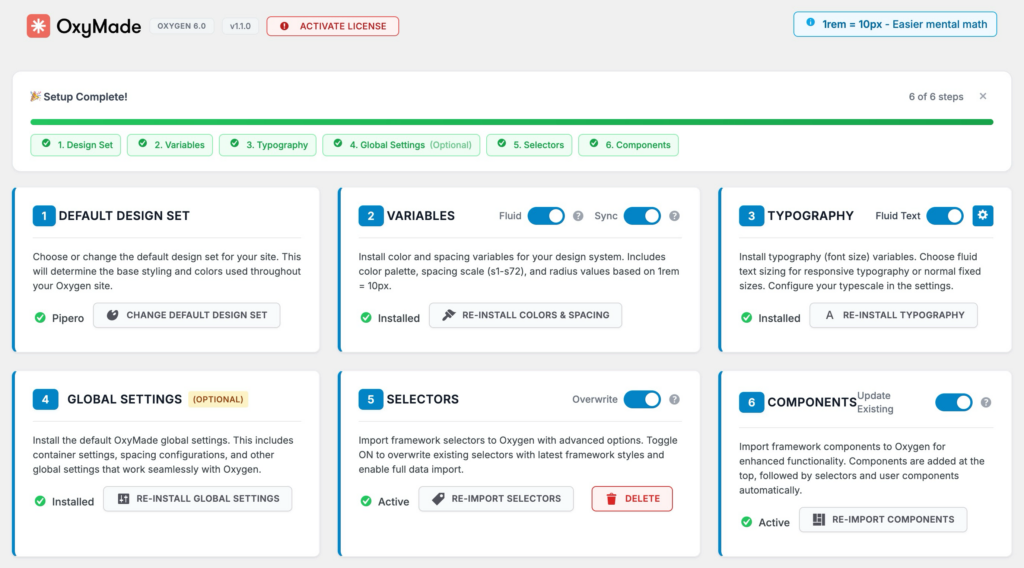Screen dimensions: 1024x568
Task: Click the number 2 badge of Variables
Action: click(x=370, y=216)
